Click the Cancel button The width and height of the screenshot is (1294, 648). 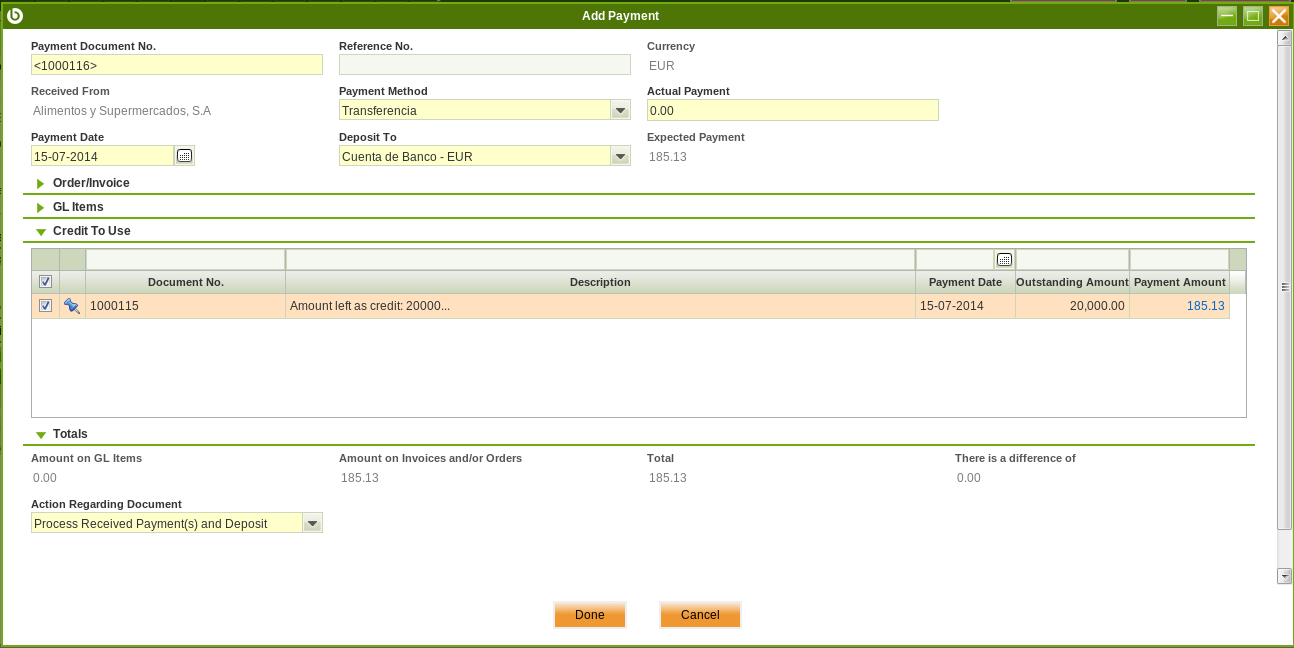coord(700,615)
